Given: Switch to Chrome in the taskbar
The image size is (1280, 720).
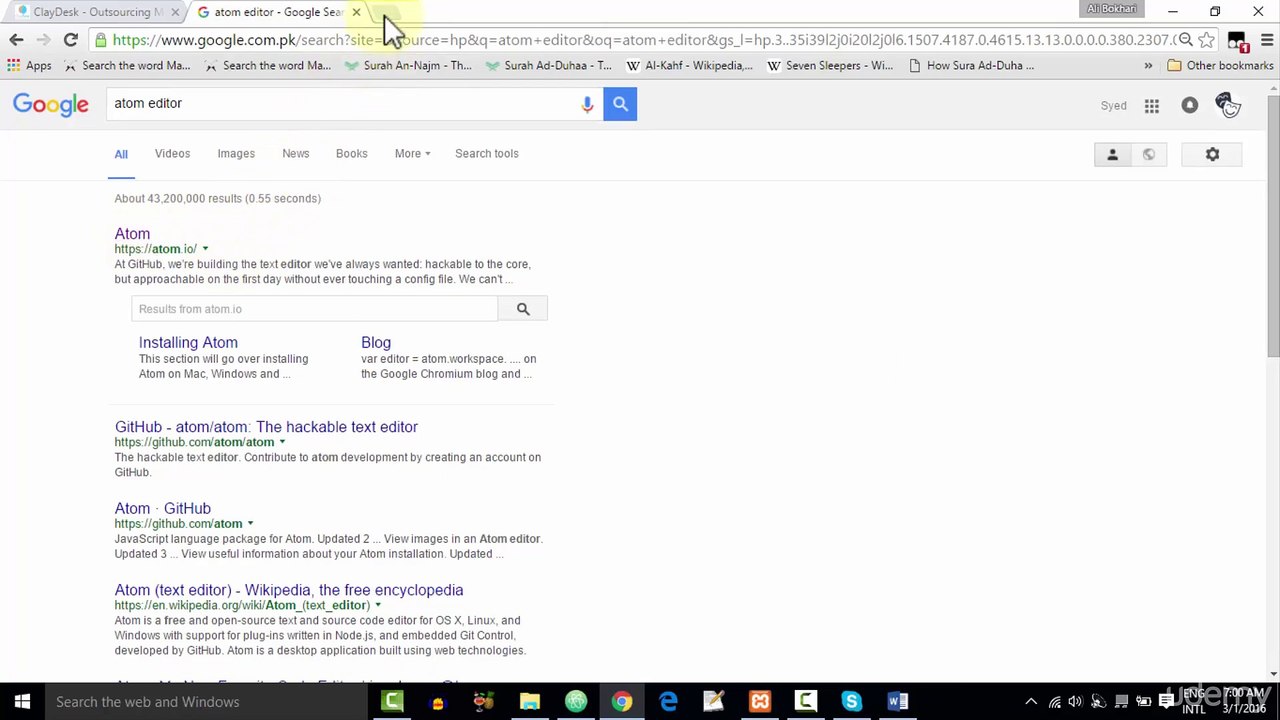Looking at the screenshot, I should (x=622, y=701).
